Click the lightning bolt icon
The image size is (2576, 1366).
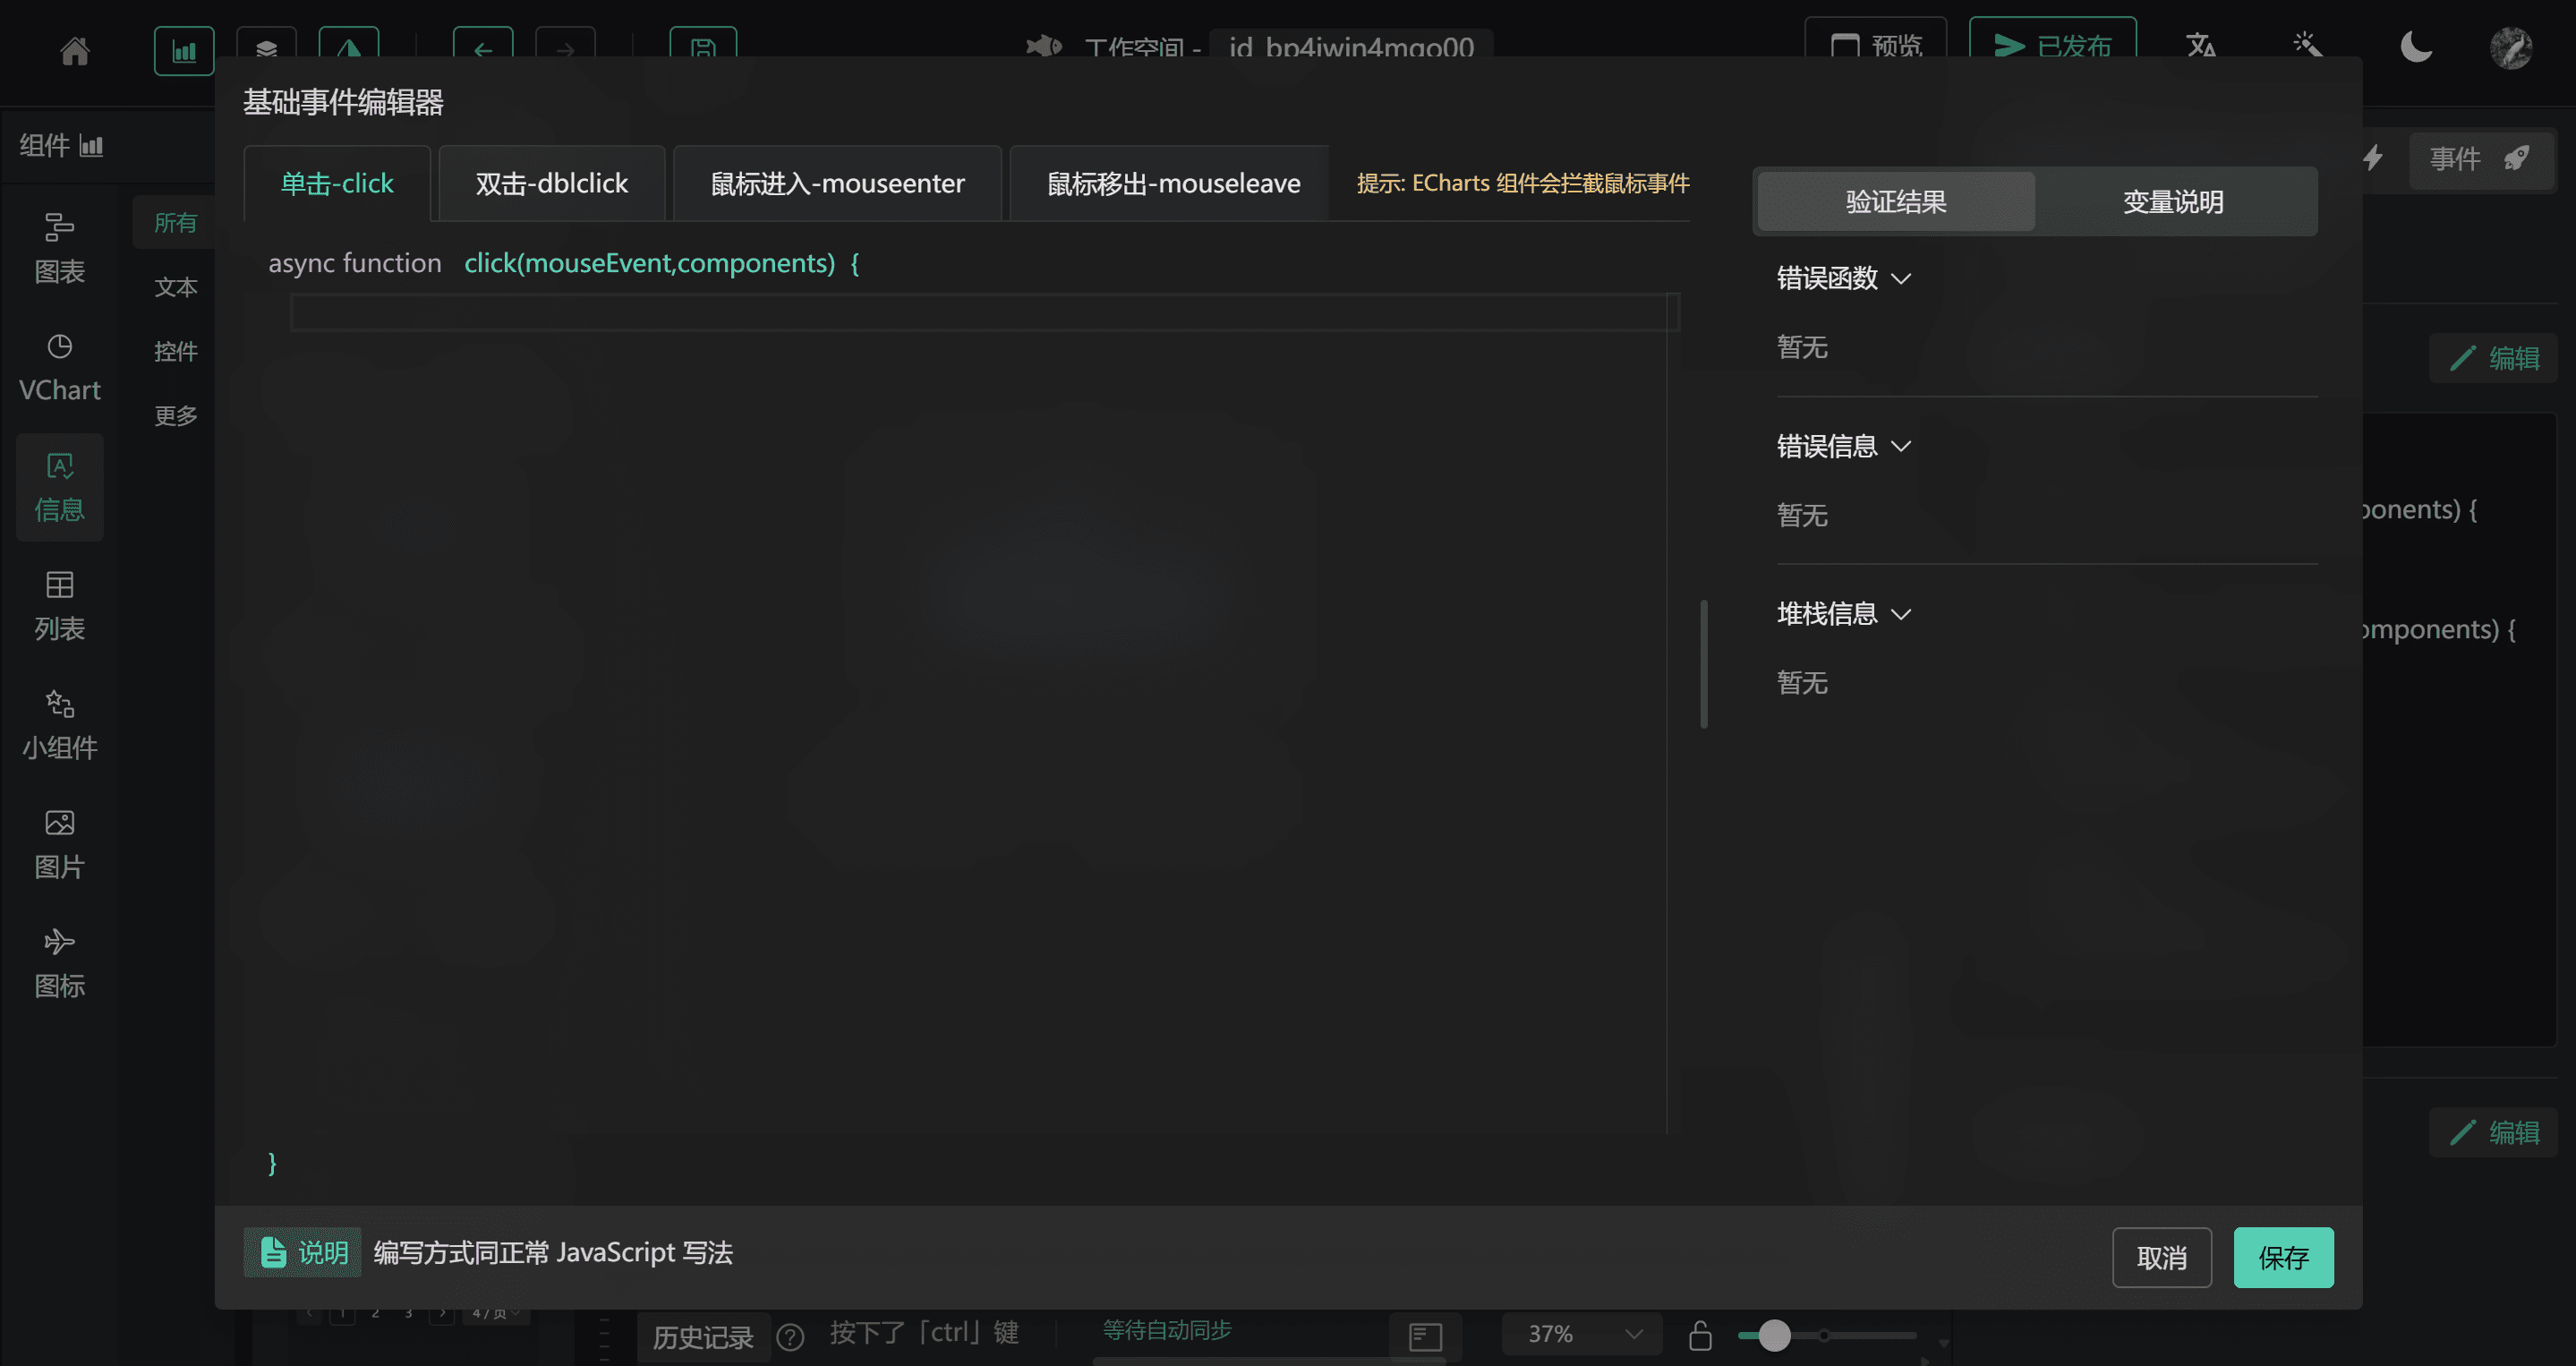[2372, 158]
